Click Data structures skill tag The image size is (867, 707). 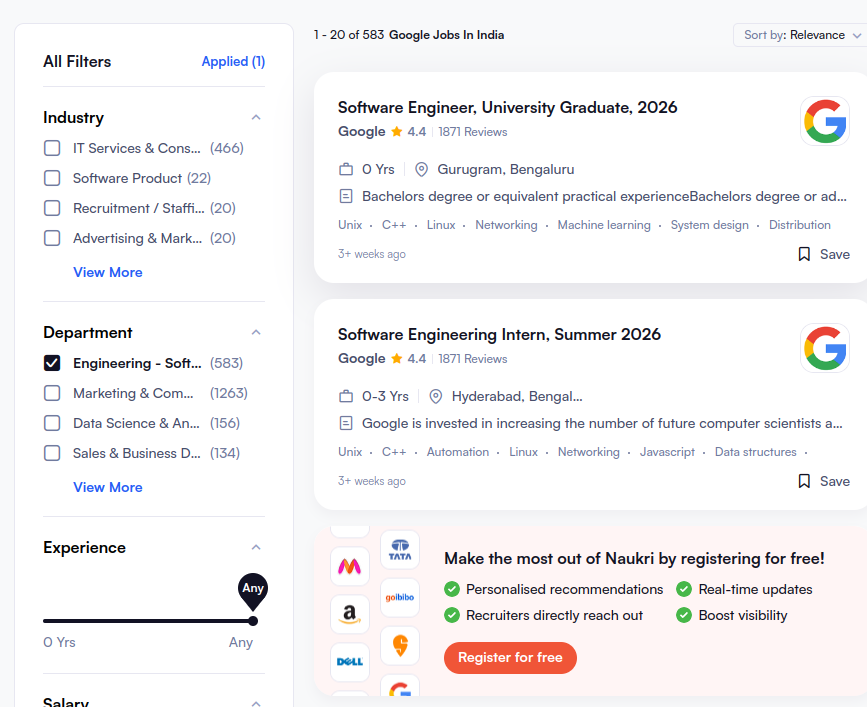(x=755, y=452)
